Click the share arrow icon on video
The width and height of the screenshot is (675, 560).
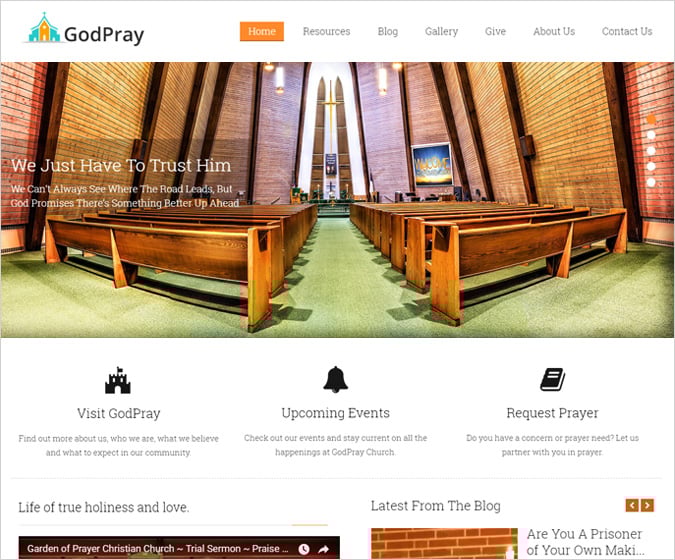(323, 549)
